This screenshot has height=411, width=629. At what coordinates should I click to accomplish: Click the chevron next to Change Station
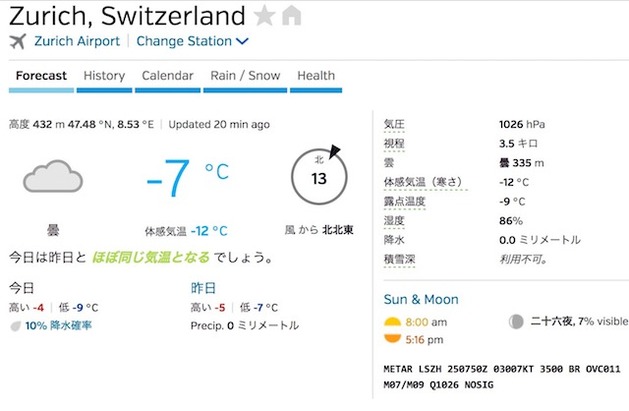242,41
